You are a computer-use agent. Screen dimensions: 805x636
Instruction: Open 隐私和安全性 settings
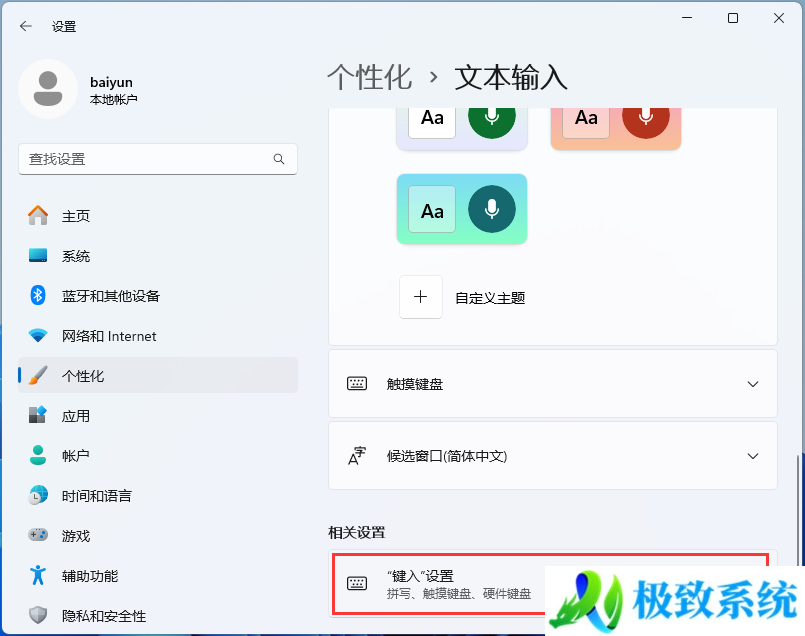[158, 615]
